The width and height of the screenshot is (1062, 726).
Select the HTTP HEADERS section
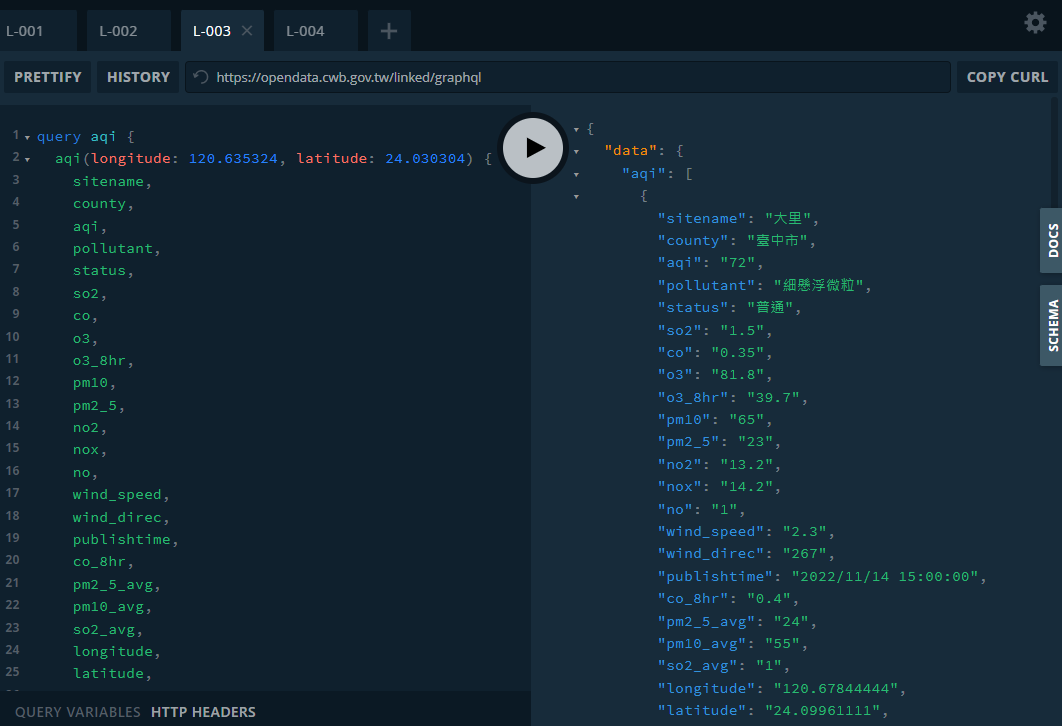coord(203,712)
